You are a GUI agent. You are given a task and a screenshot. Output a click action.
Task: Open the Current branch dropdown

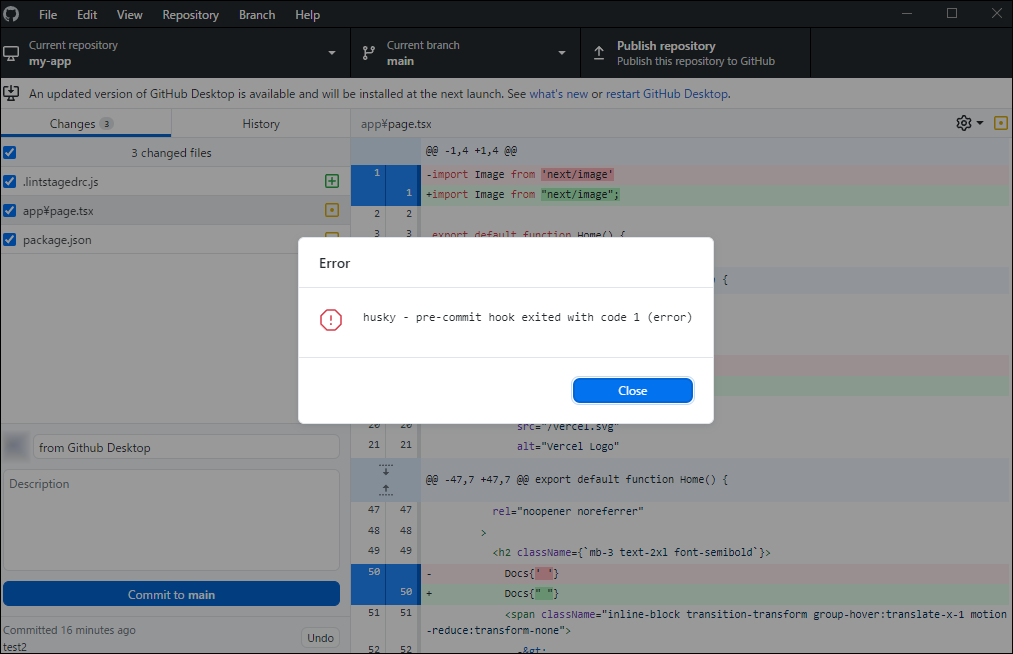466,53
